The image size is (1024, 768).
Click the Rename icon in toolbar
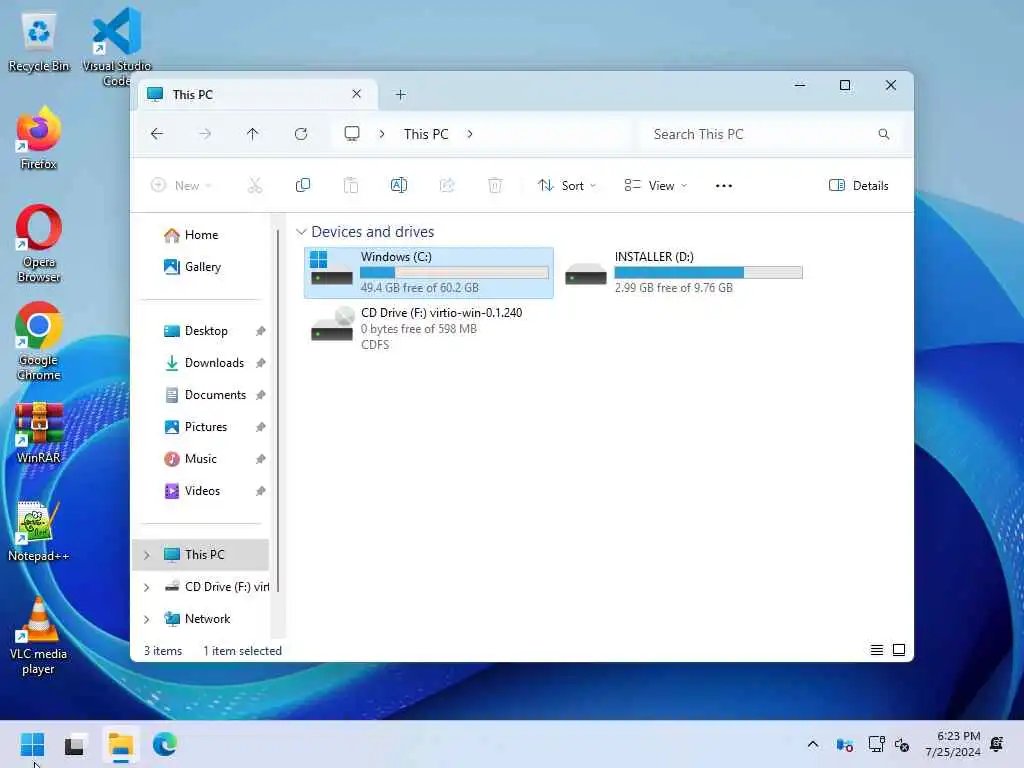[x=398, y=185]
